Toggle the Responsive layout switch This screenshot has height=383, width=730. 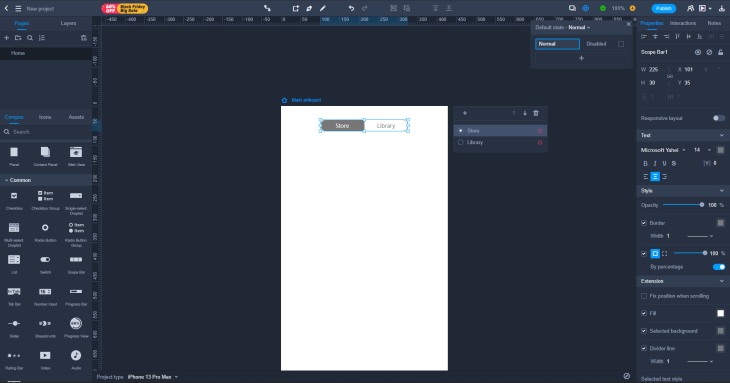[719, 118]
